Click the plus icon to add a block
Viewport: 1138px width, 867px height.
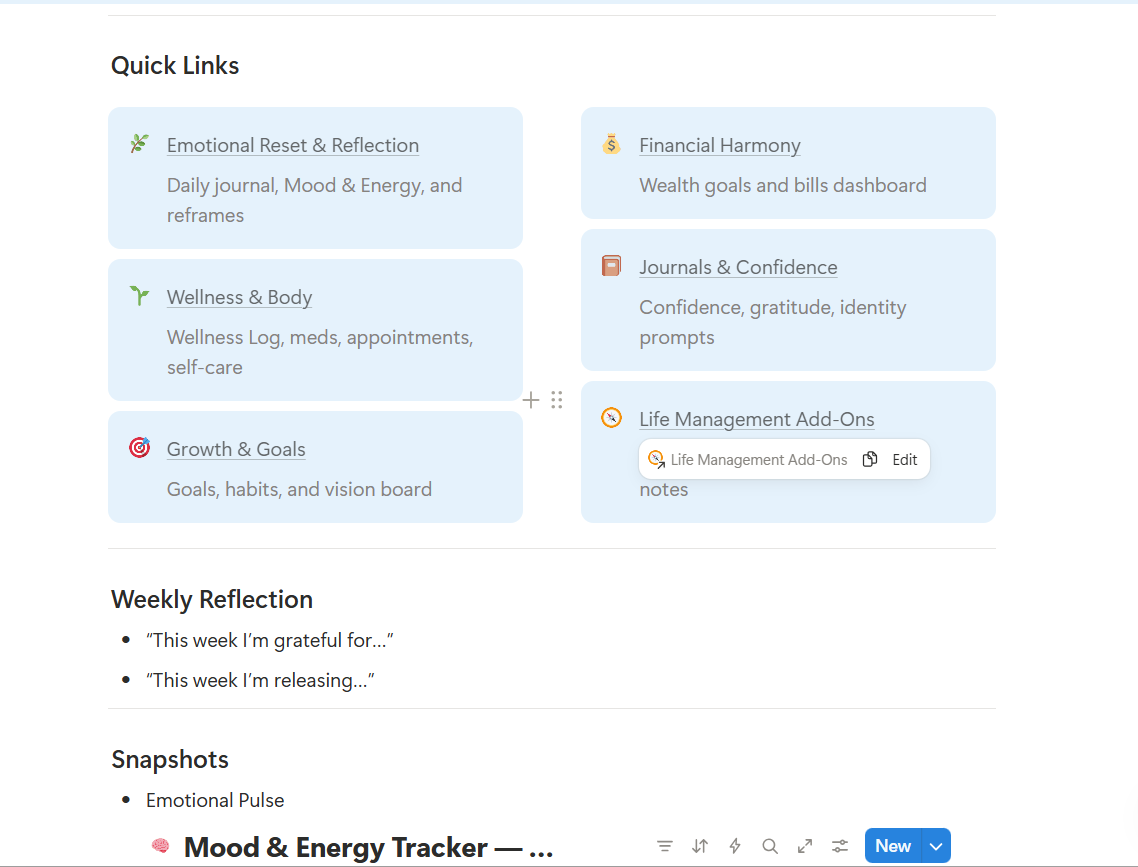pos(531,400)
